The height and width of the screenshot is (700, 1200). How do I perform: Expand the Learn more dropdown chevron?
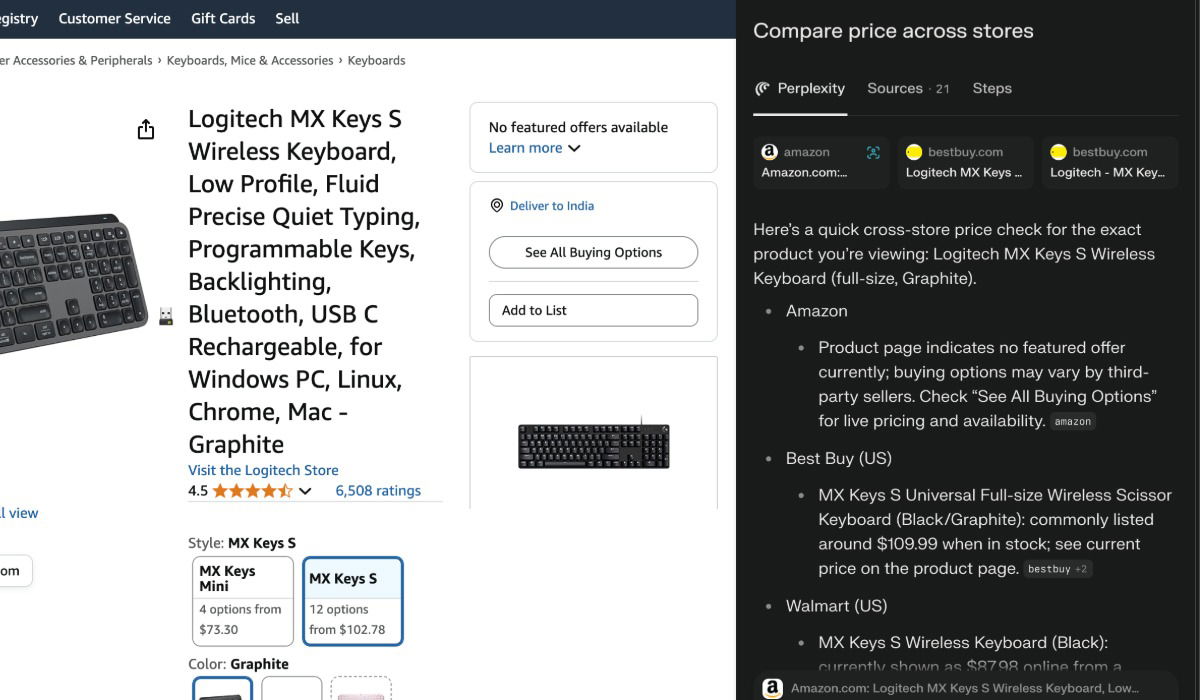tap(574, 149)
